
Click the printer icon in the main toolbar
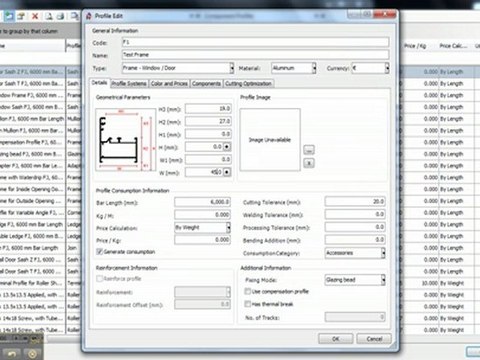[61, 16]
